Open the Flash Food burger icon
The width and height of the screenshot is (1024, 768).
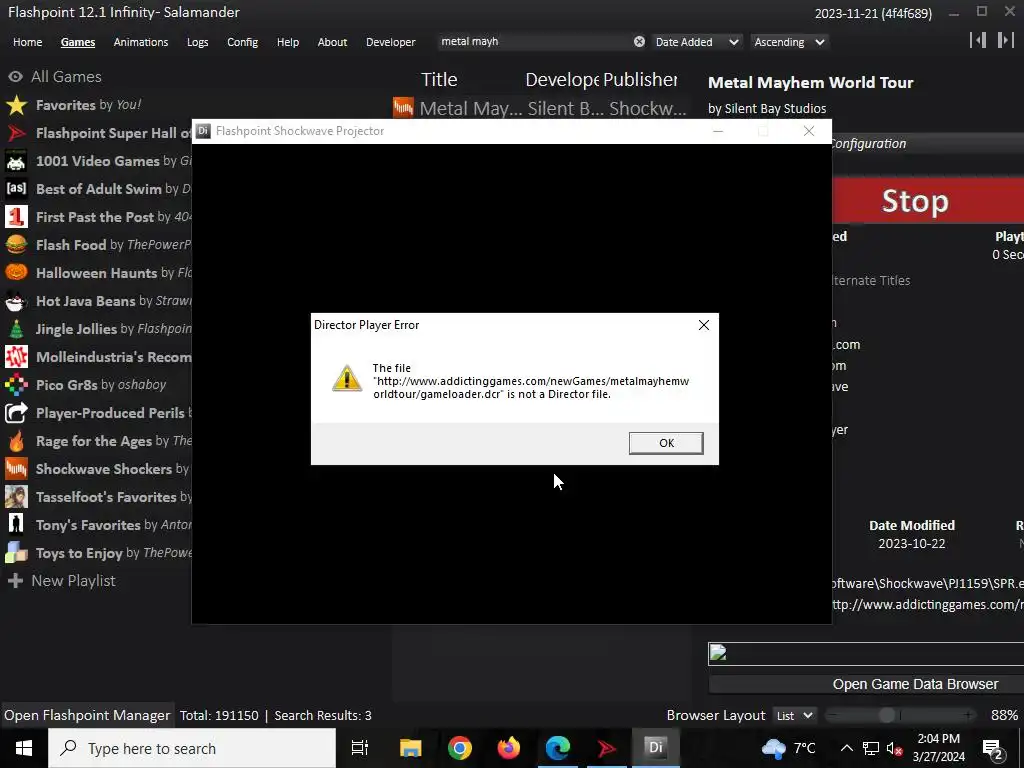coord(16,245)
